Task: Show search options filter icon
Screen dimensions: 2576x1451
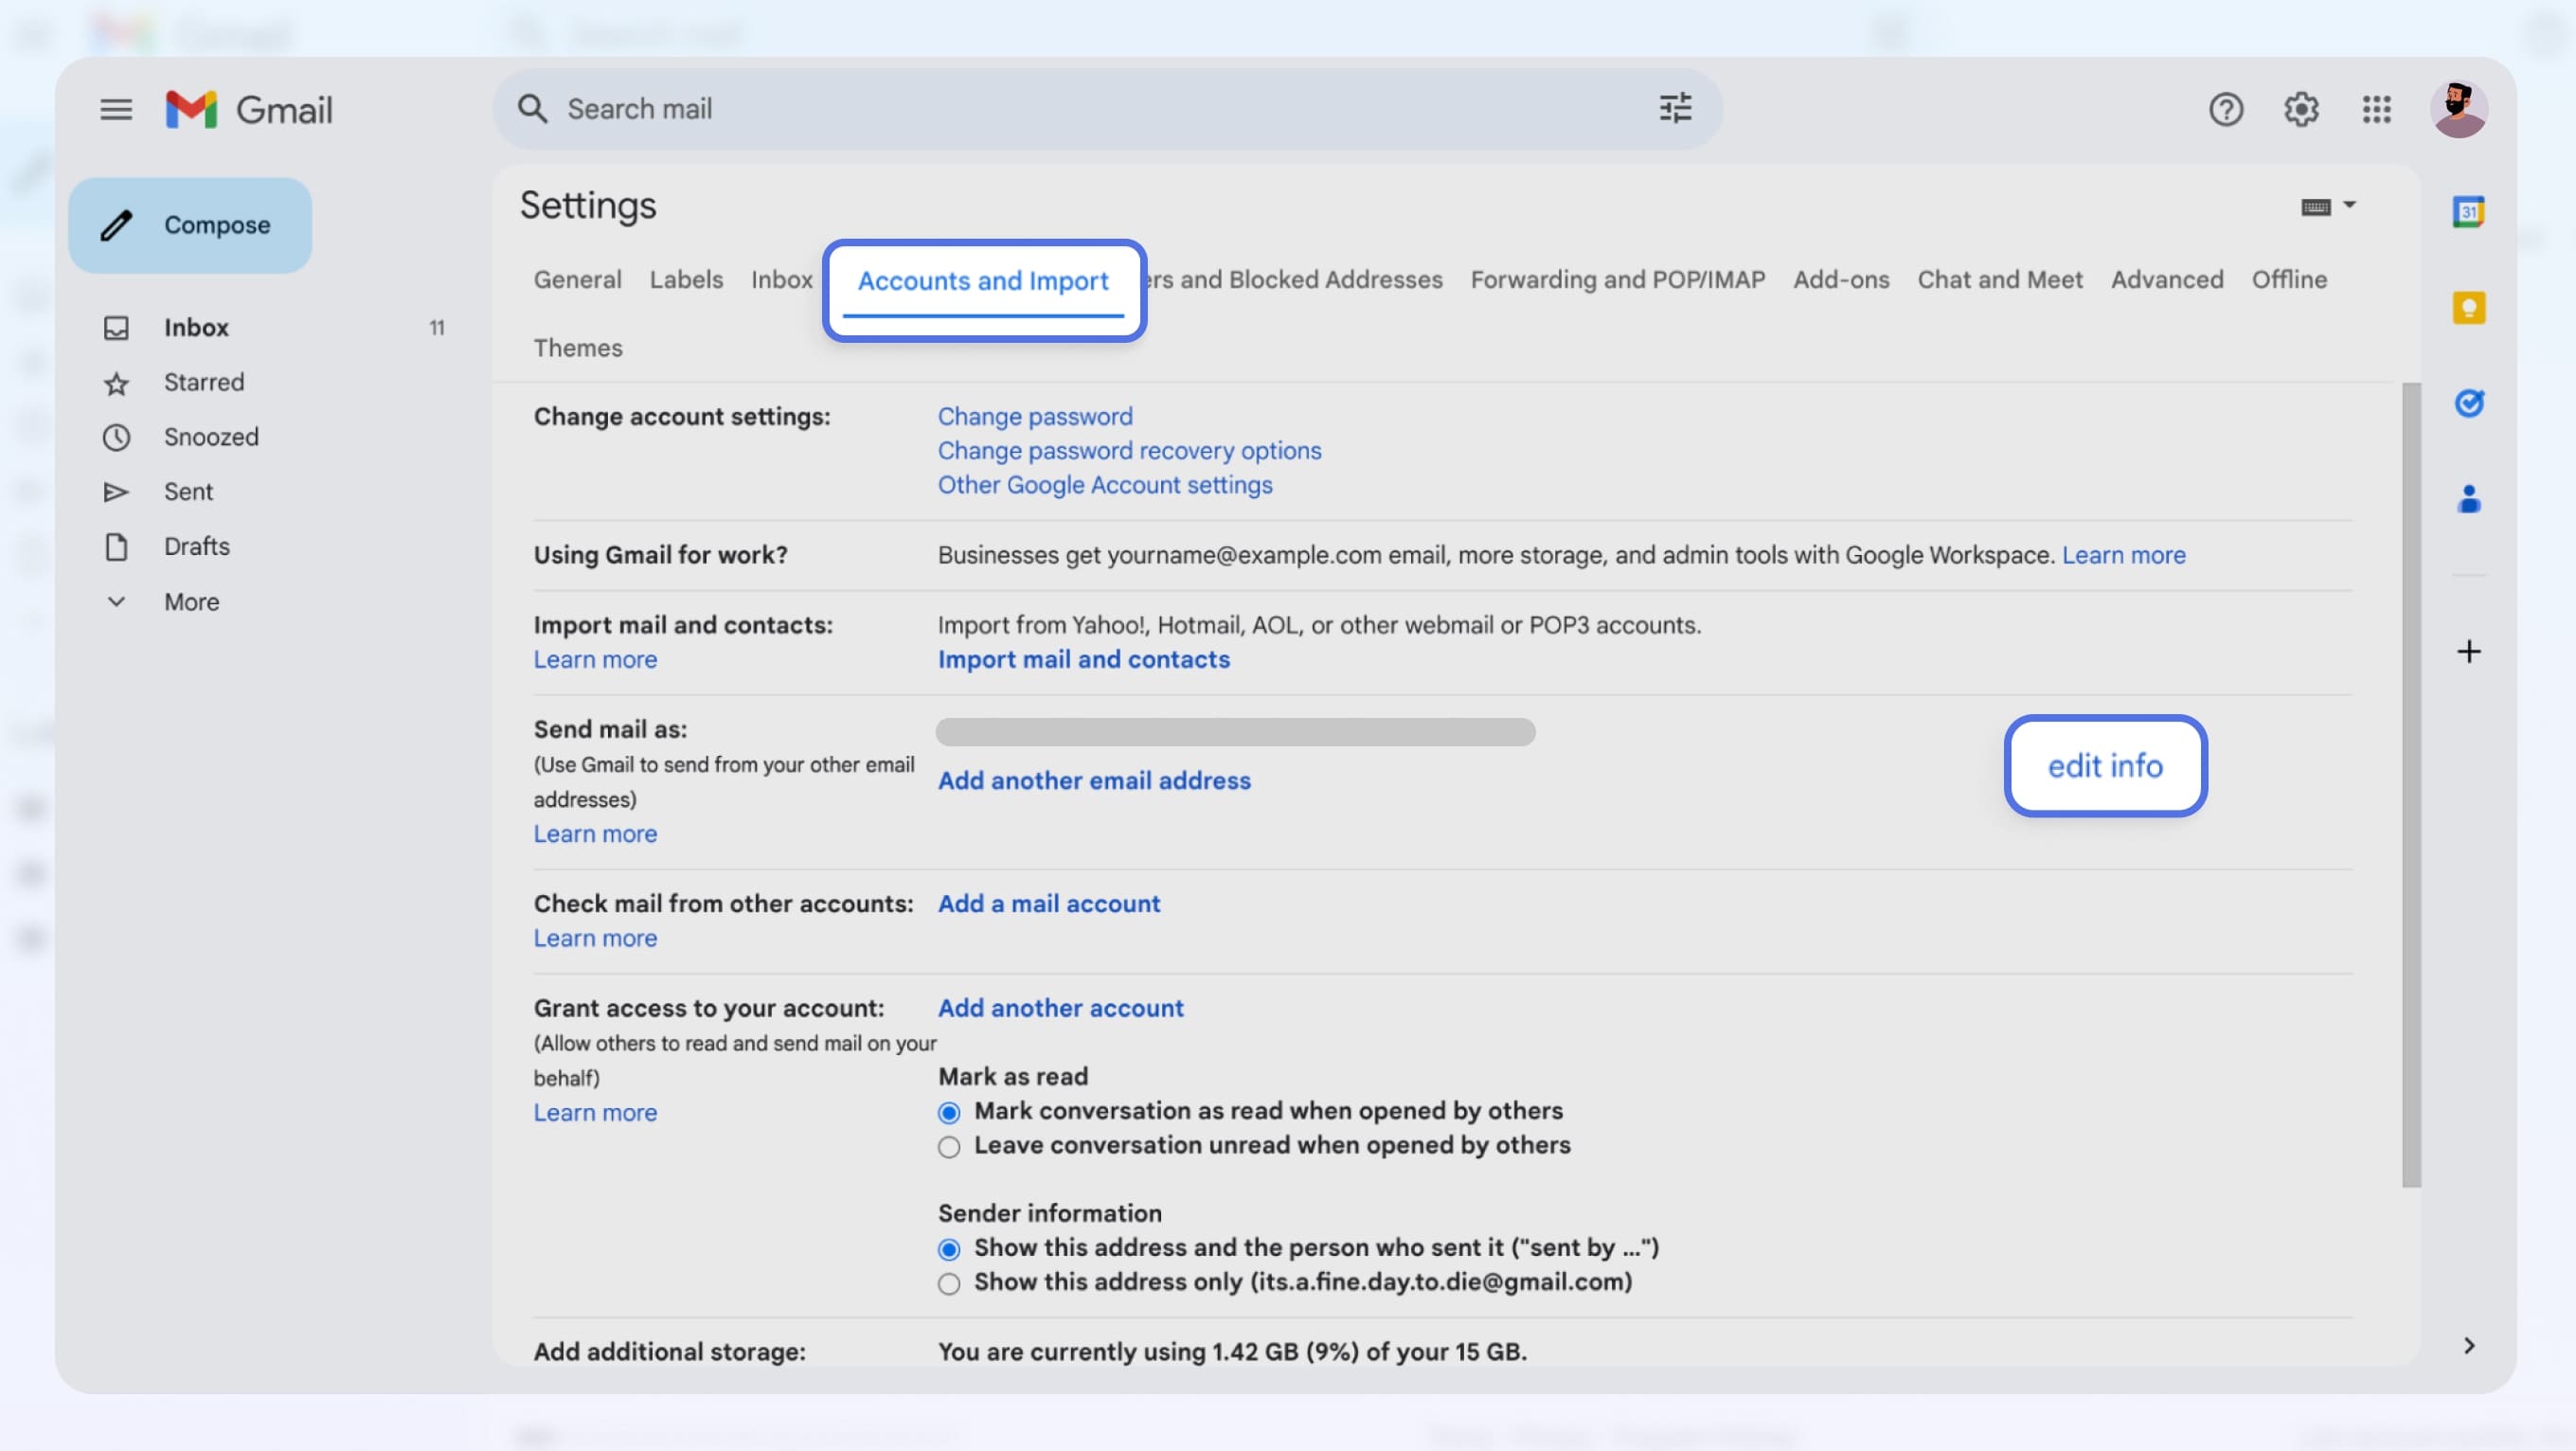Action: pyautogui.click(x=1675, y=108)
